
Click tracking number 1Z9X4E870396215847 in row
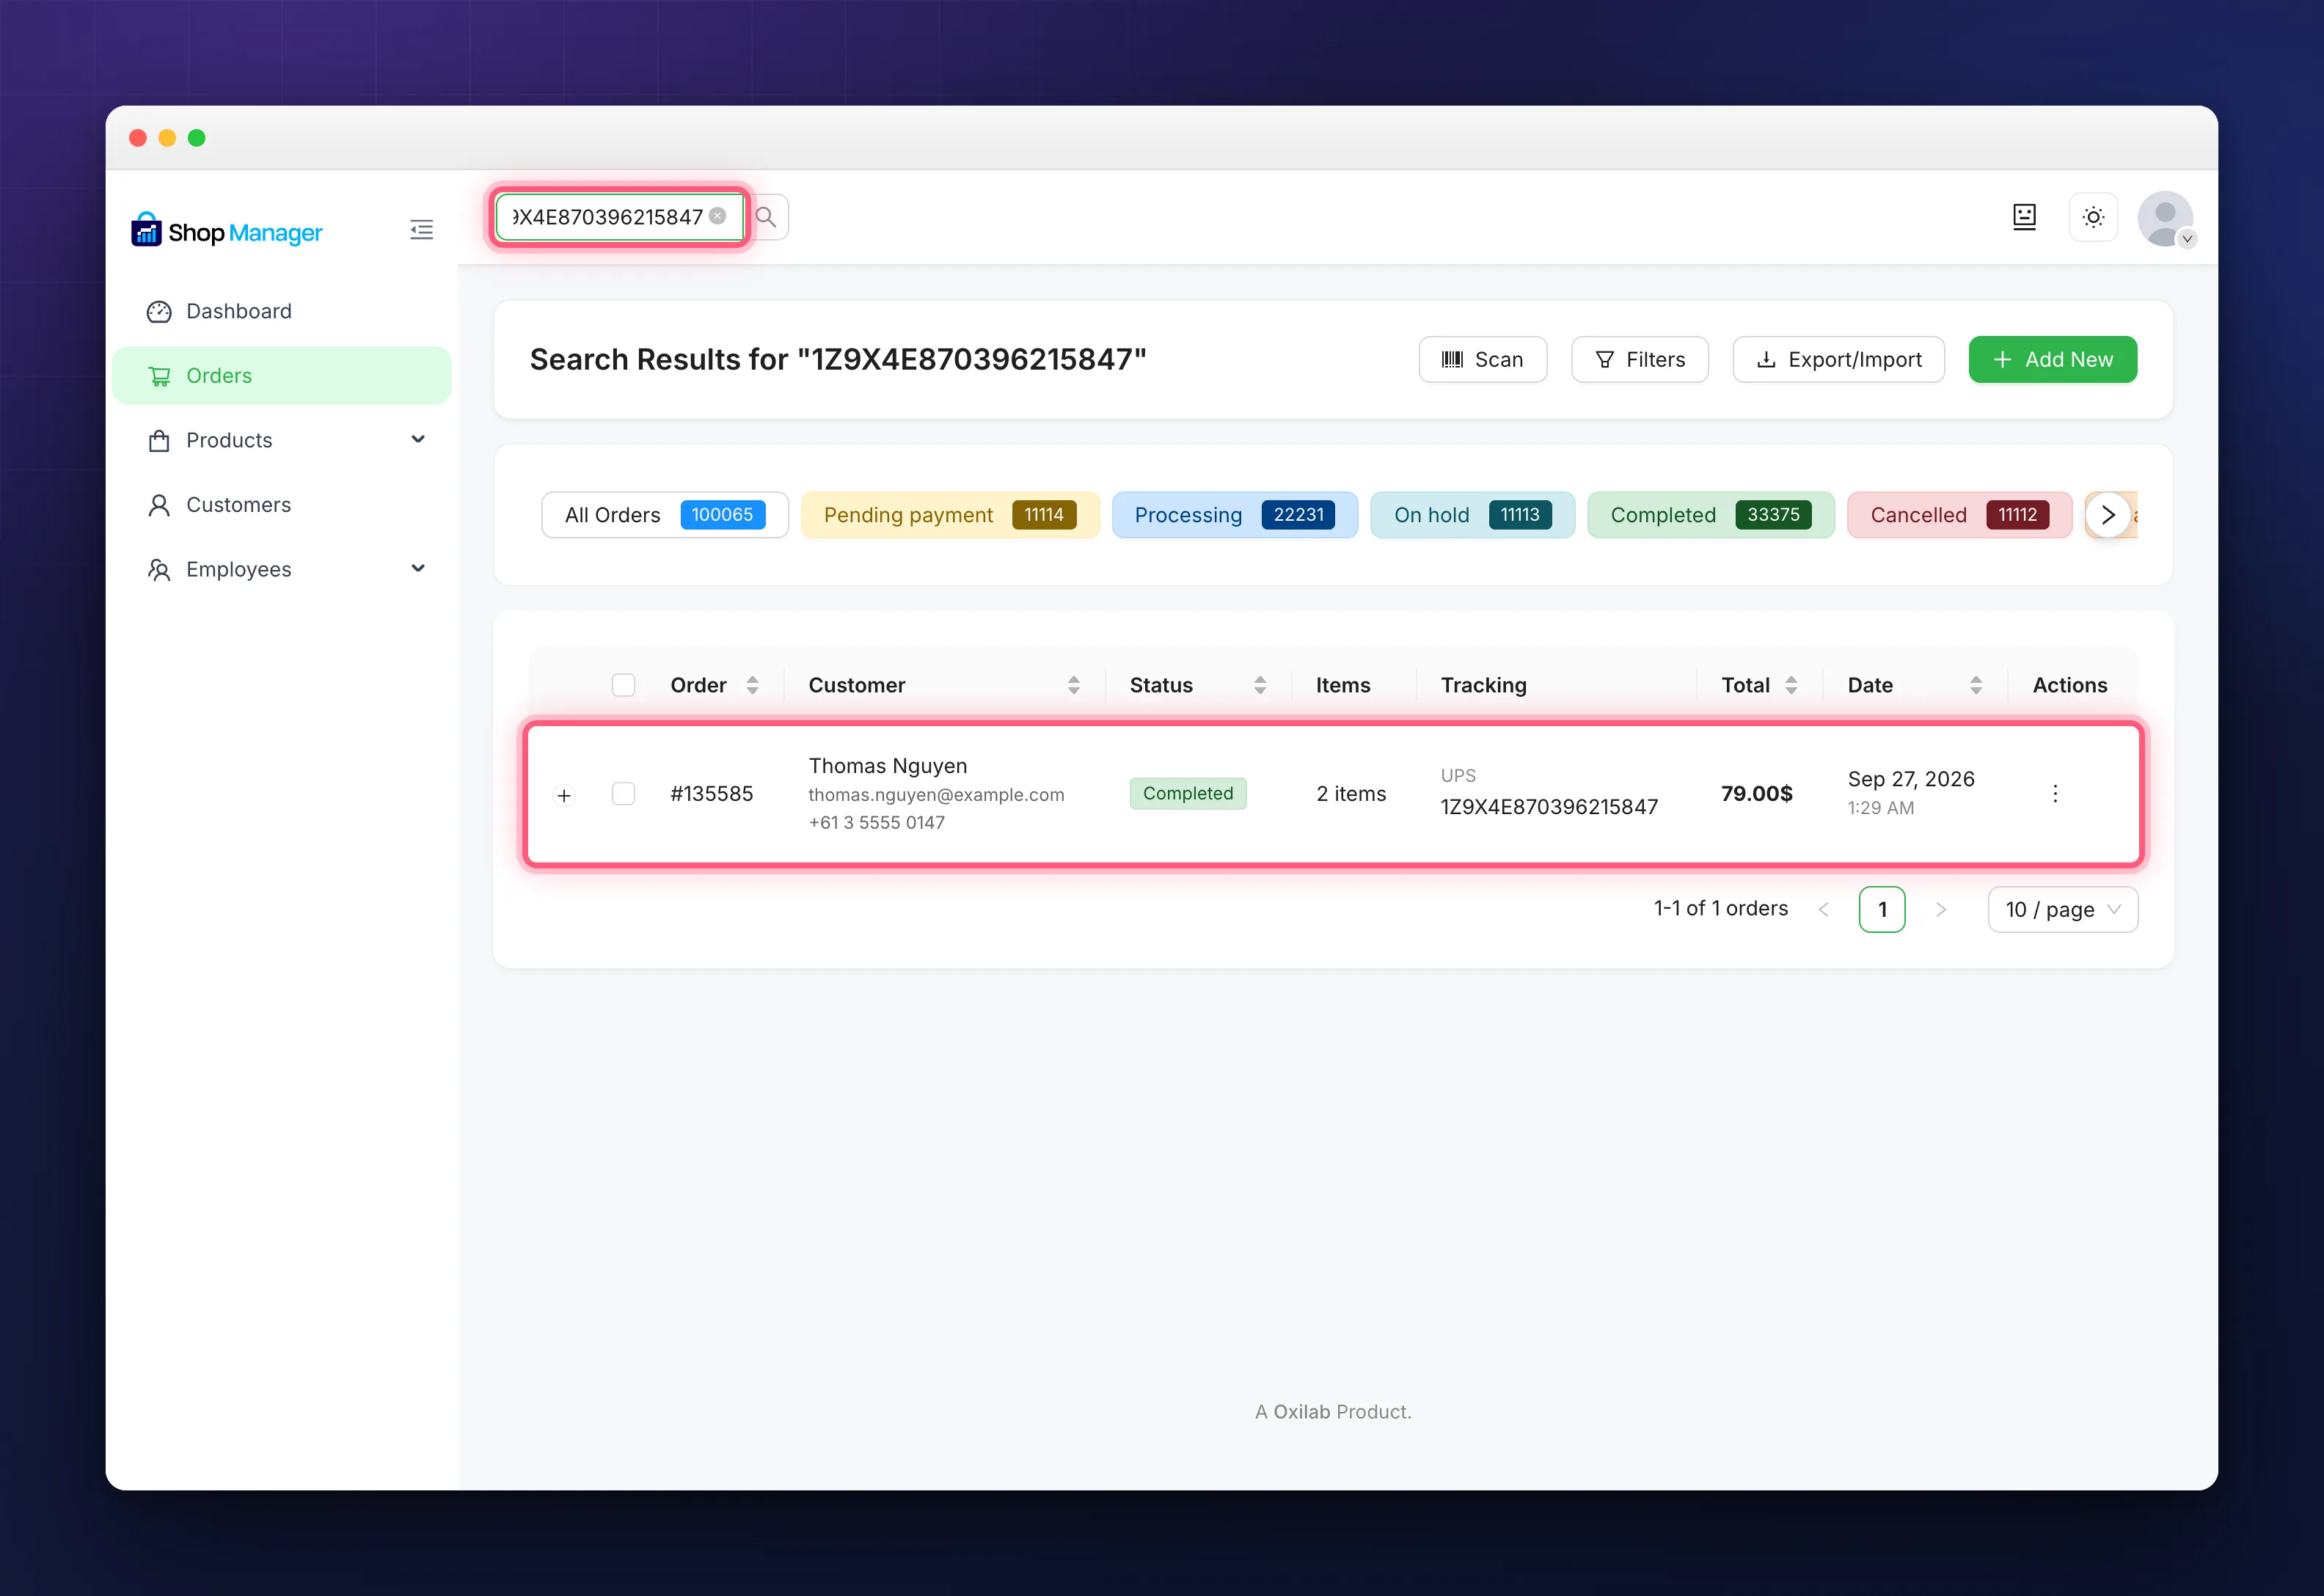pyautogui.click(x=1549, y=807)
